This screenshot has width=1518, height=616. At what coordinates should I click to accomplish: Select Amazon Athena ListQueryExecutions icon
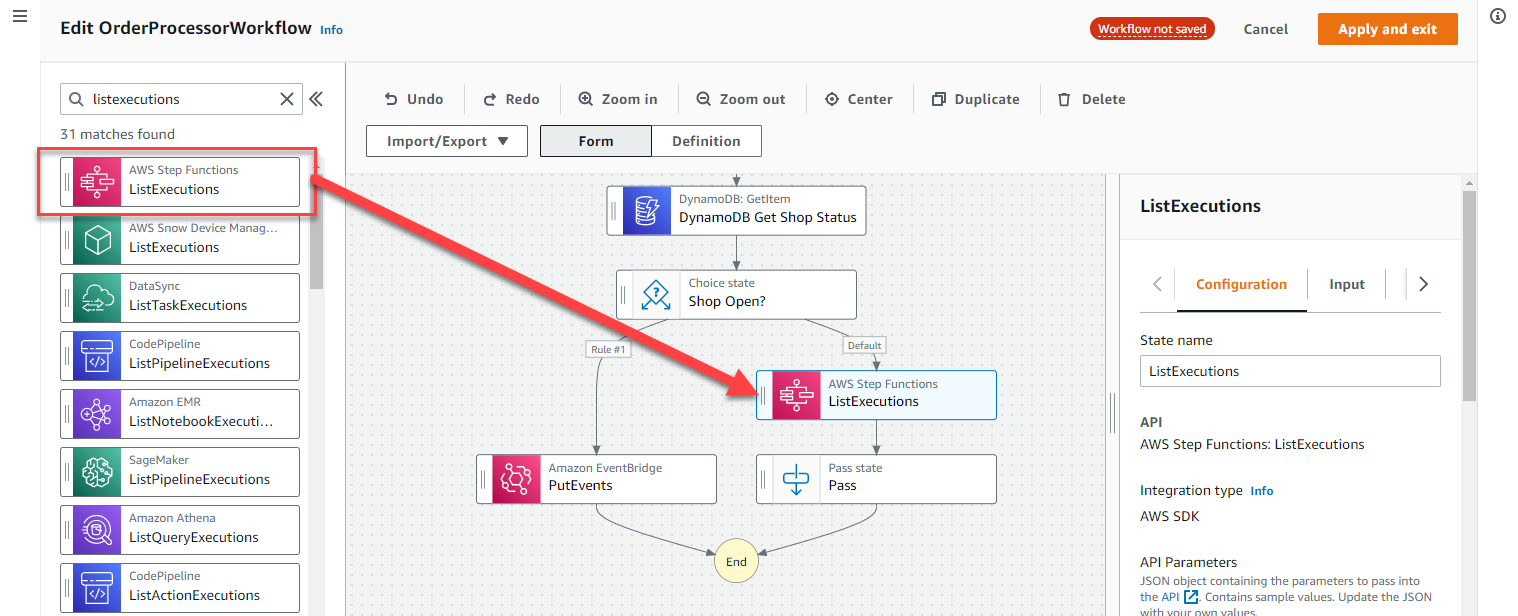pos(96,530)
